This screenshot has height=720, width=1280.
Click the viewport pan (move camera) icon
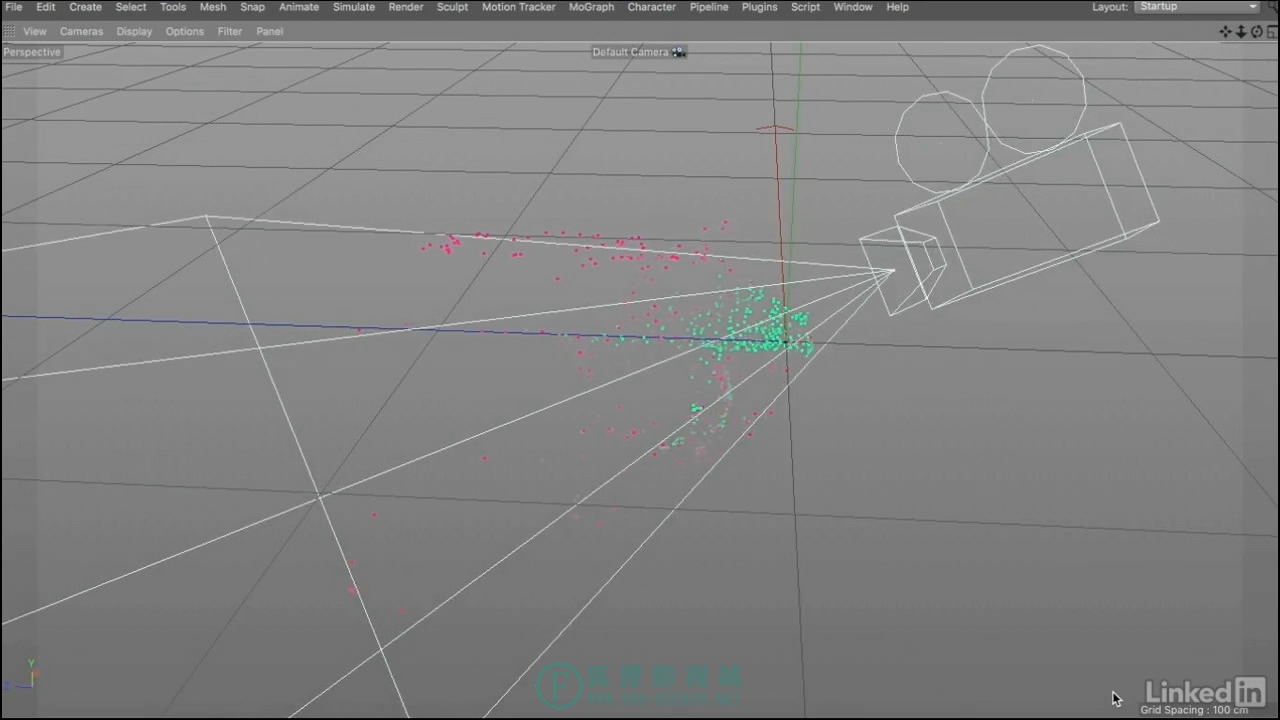1226,32
